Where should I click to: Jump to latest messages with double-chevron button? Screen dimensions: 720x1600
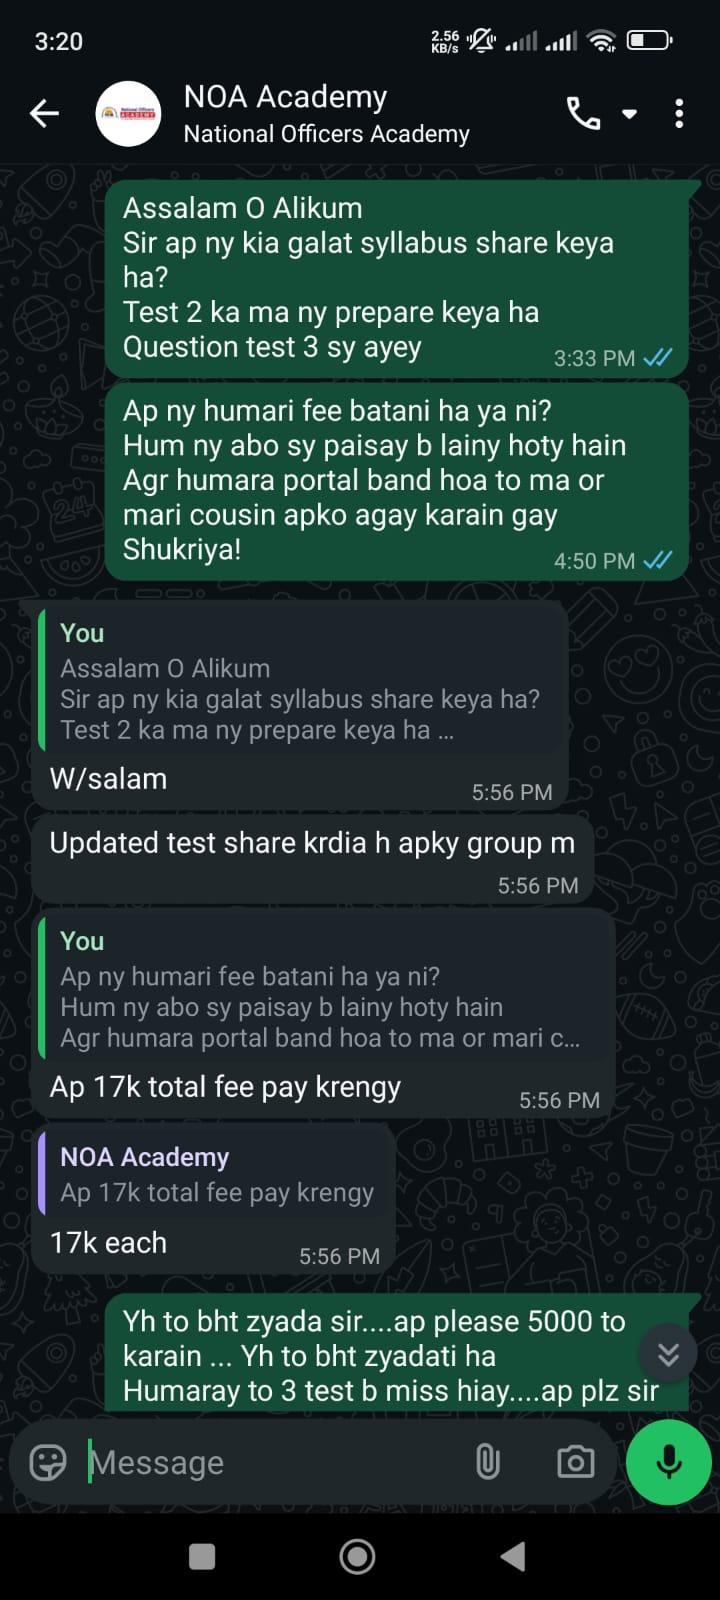pyautogui.click(x=668, y=1354)
